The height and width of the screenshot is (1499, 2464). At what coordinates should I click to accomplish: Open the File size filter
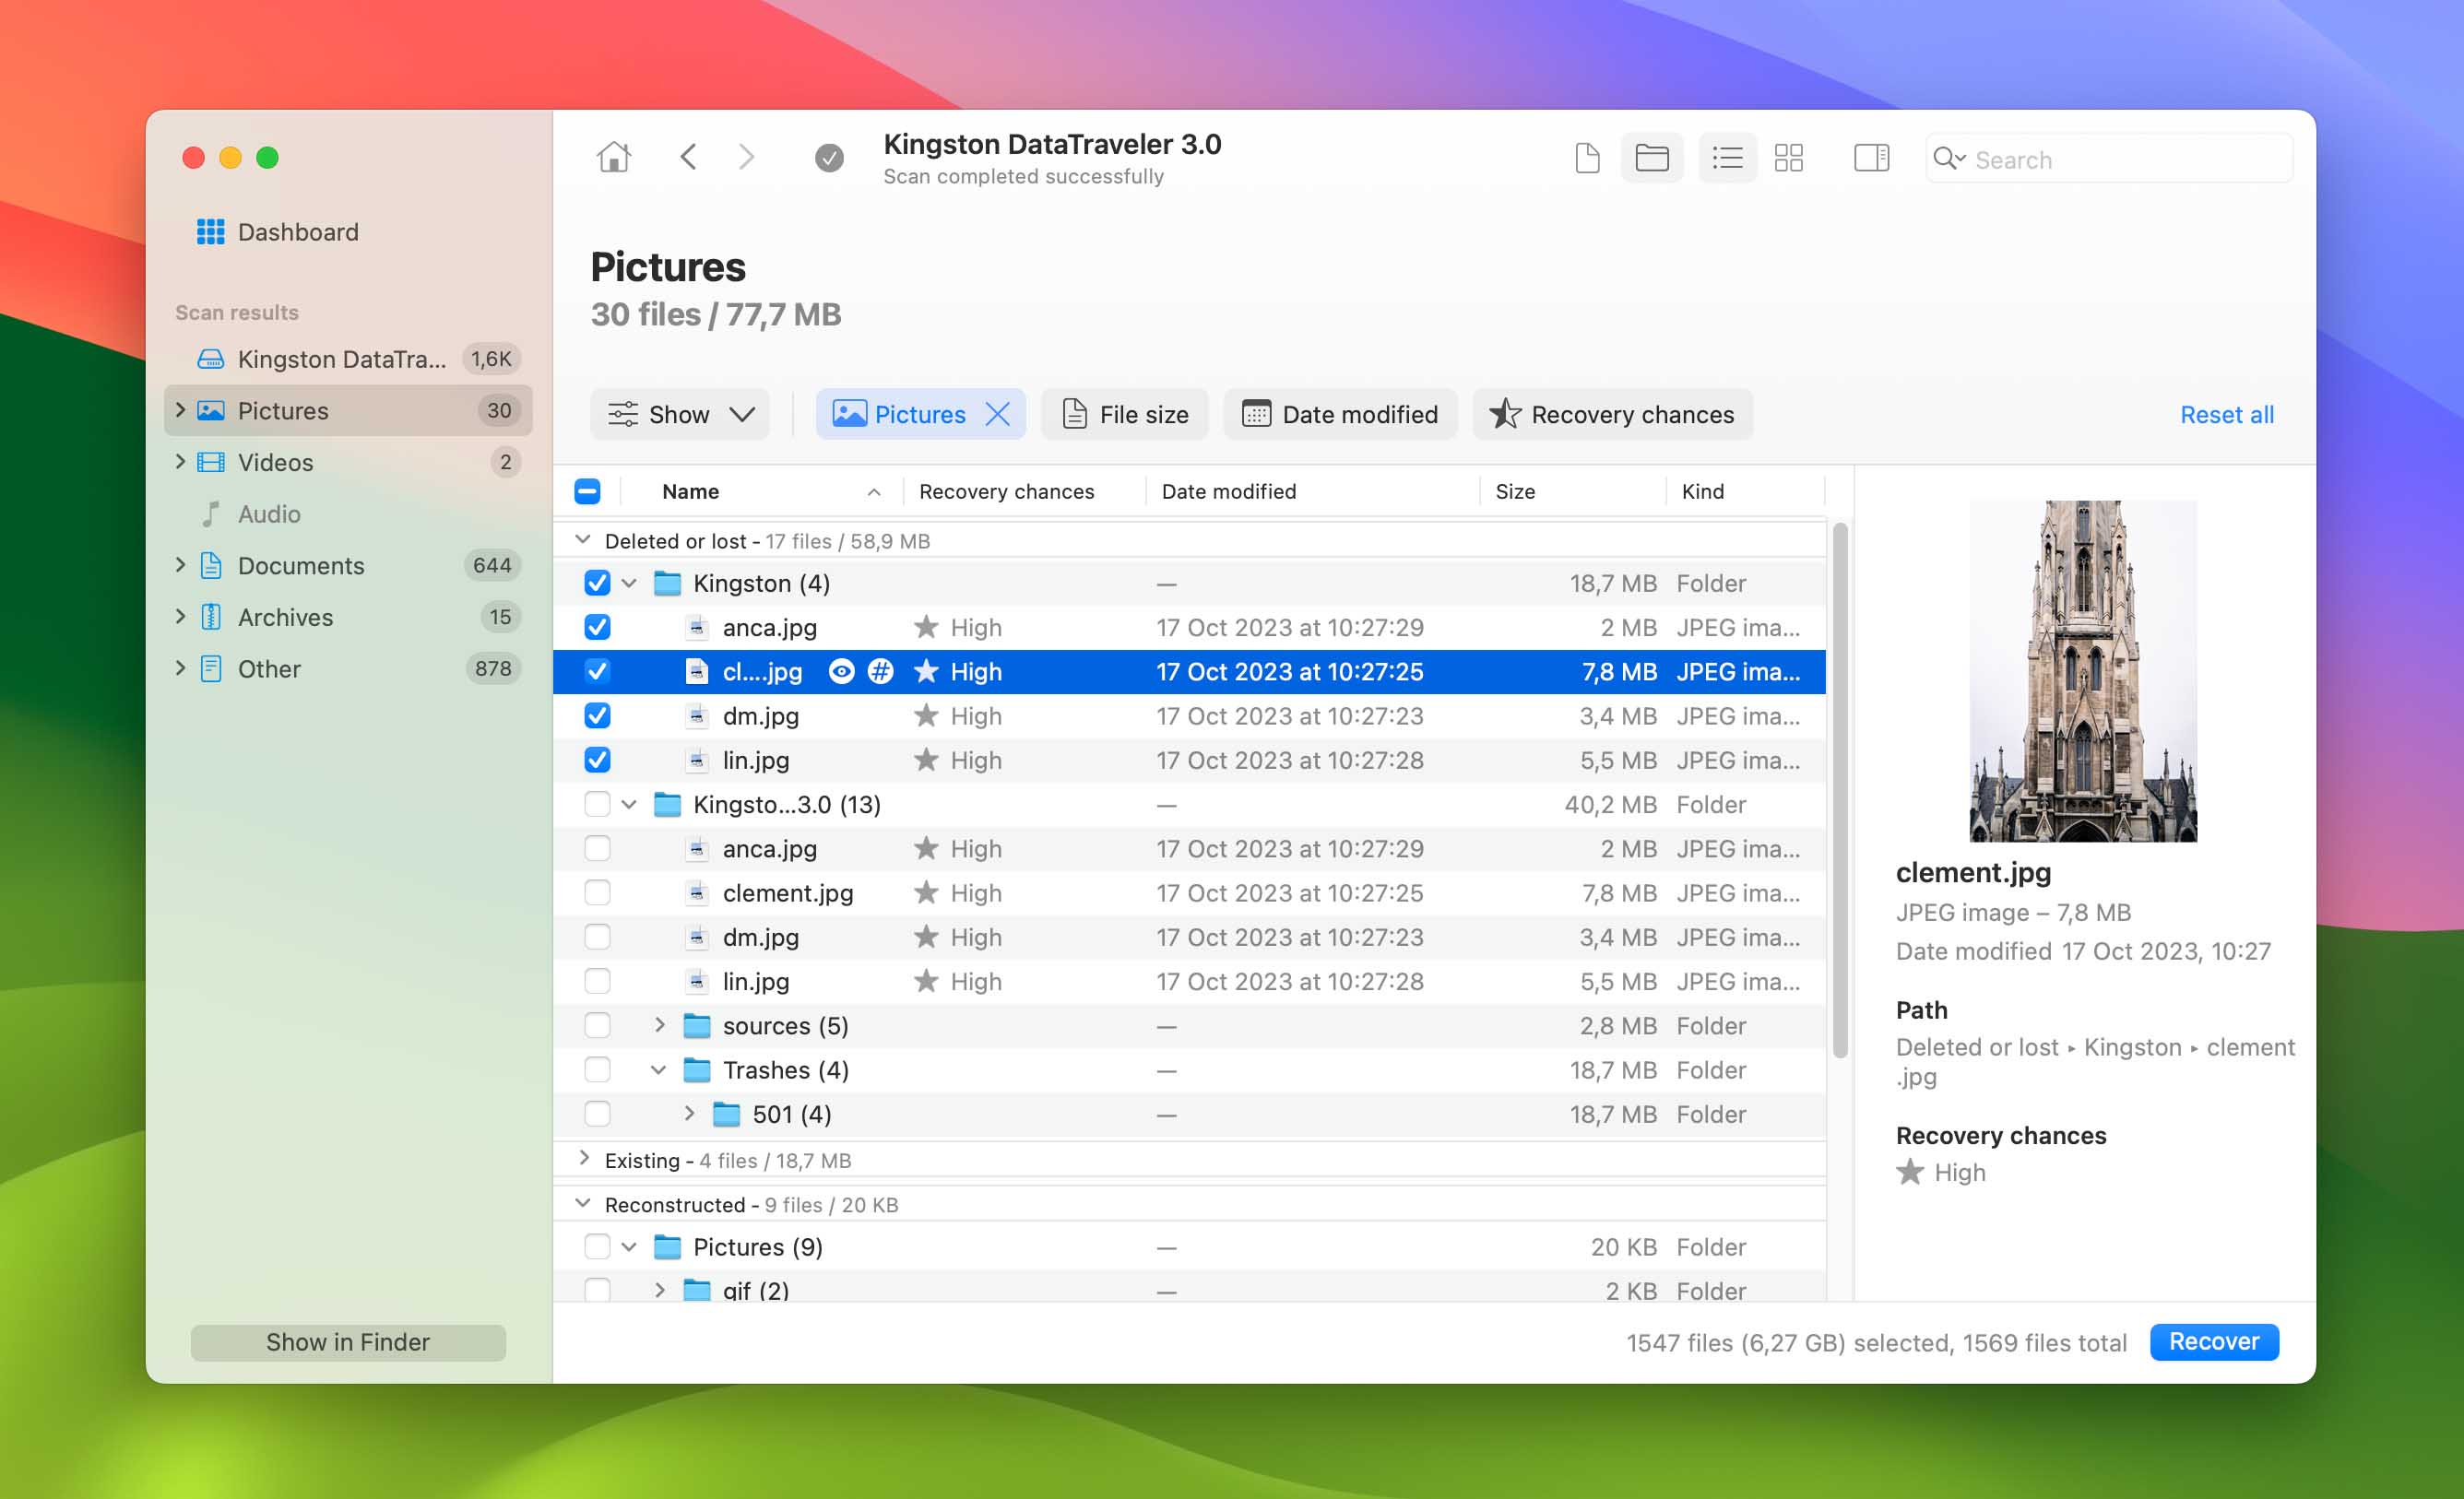[x=1125, y=414]
